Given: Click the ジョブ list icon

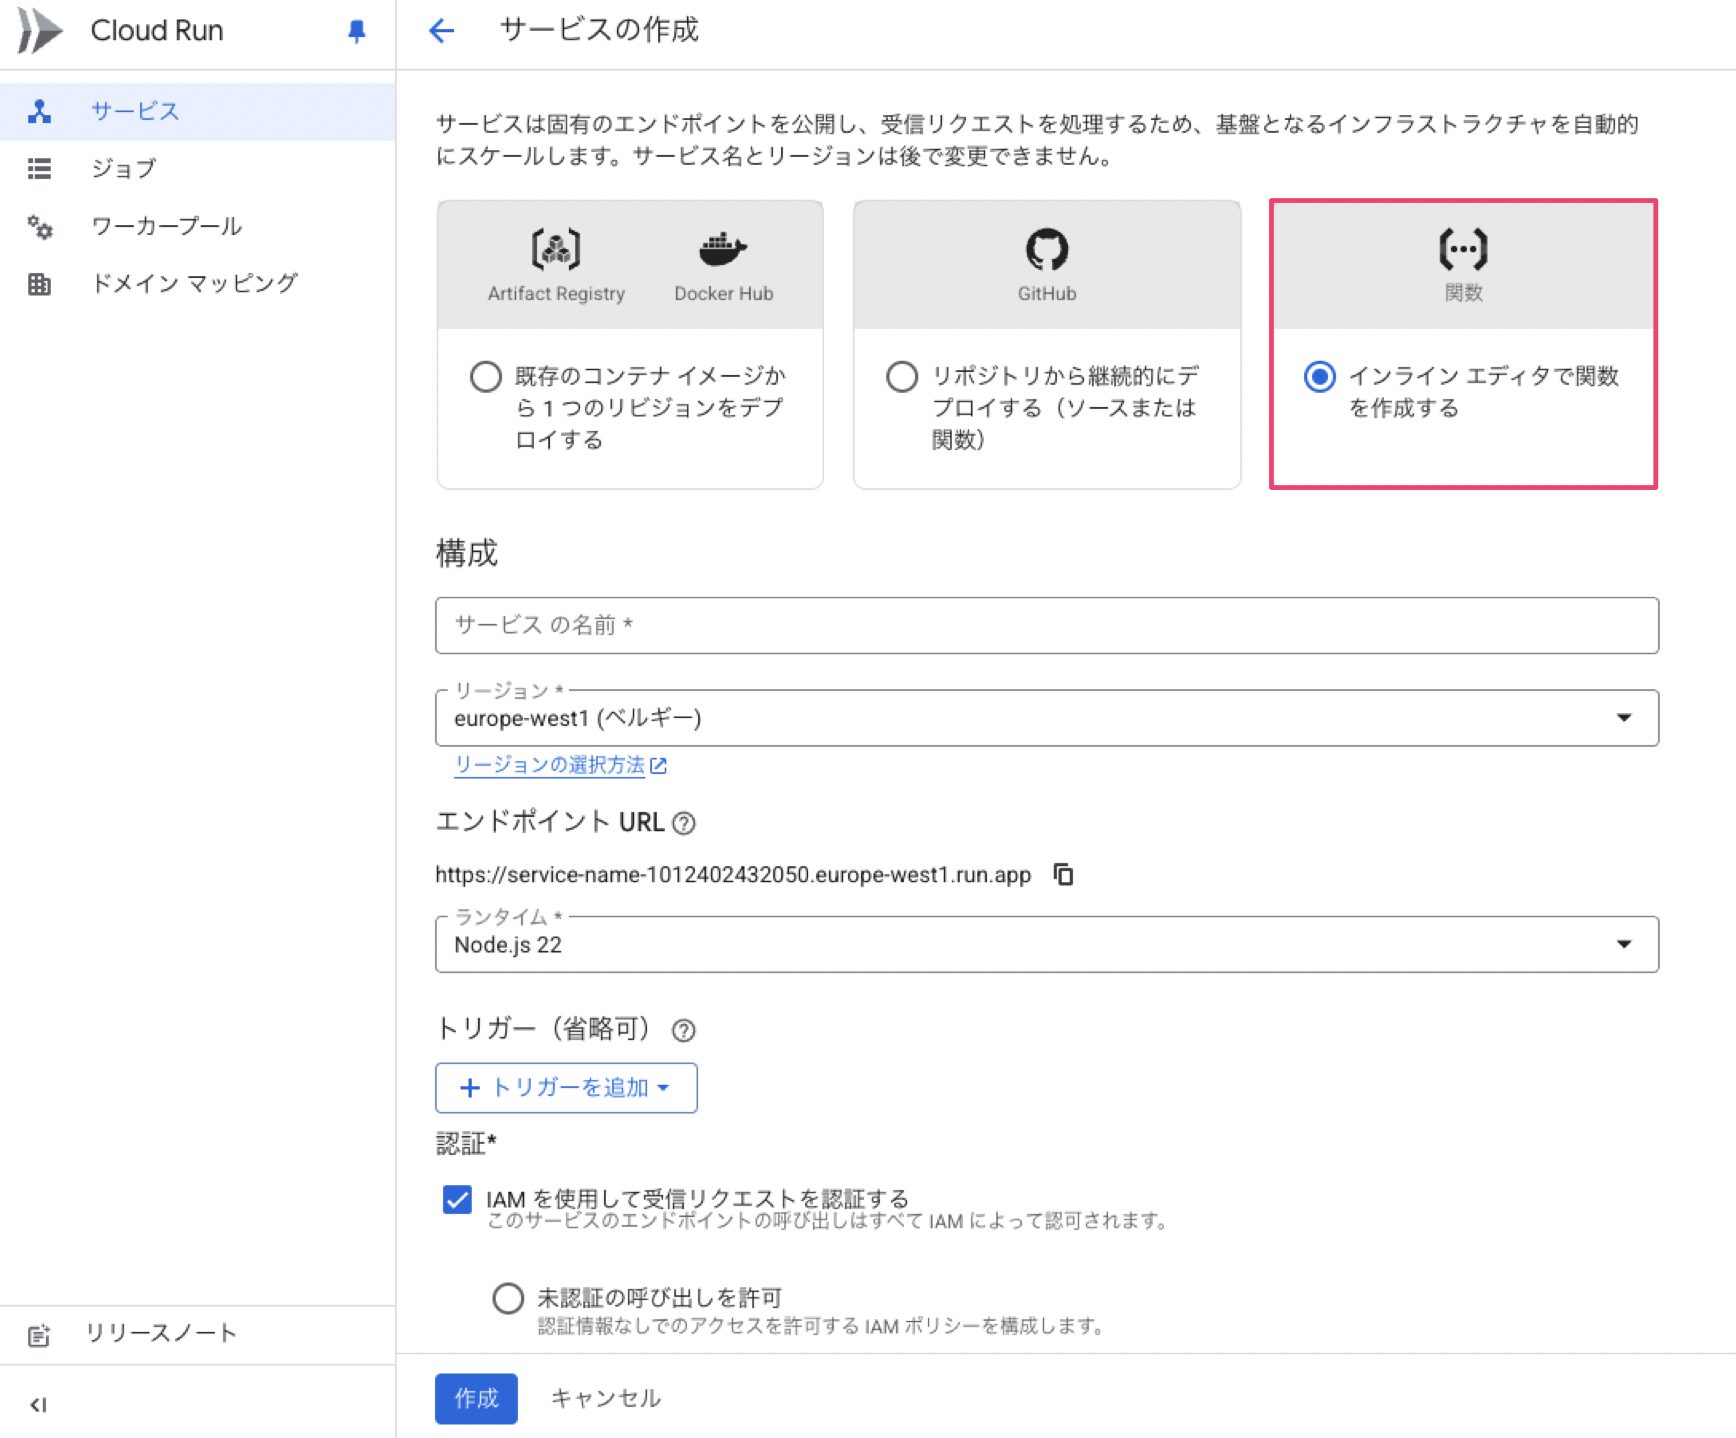Looking at the screenshot, I should [39, 169].
